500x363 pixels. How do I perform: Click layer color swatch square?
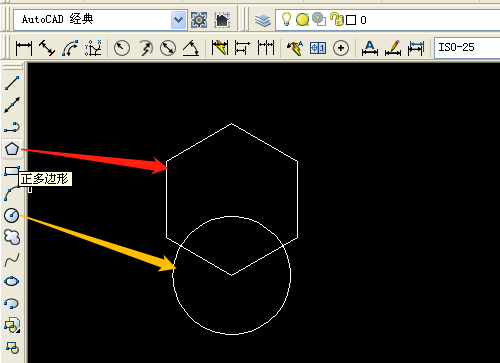pos(351,20)
